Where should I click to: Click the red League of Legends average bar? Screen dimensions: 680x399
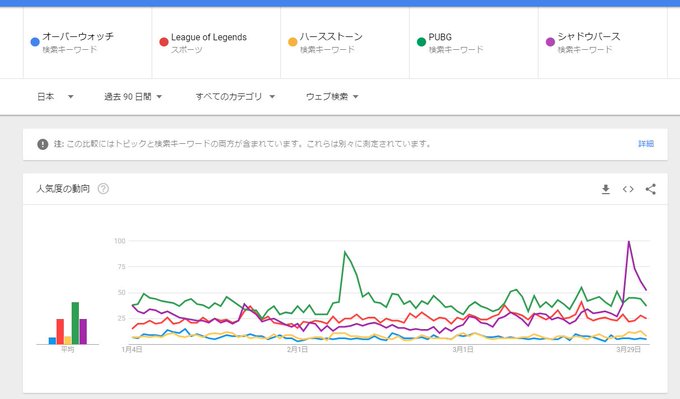pos(60,332)
